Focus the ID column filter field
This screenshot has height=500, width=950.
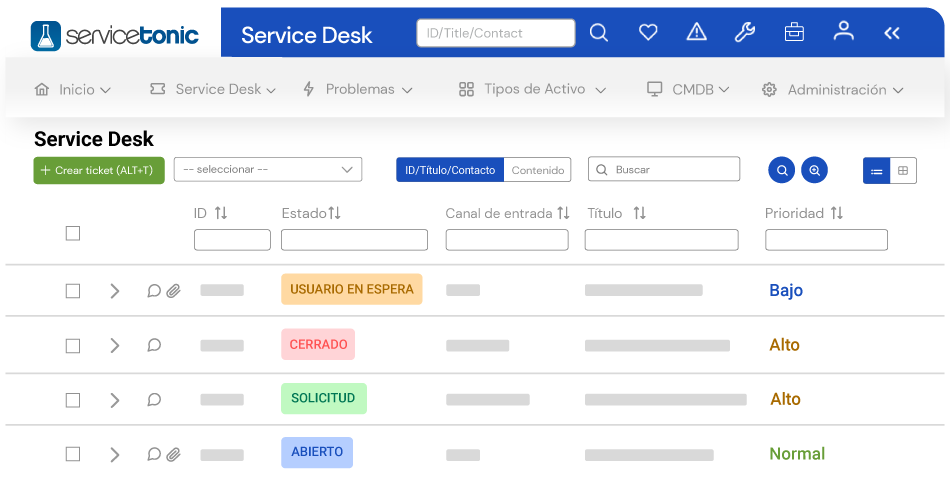point(232,240)
